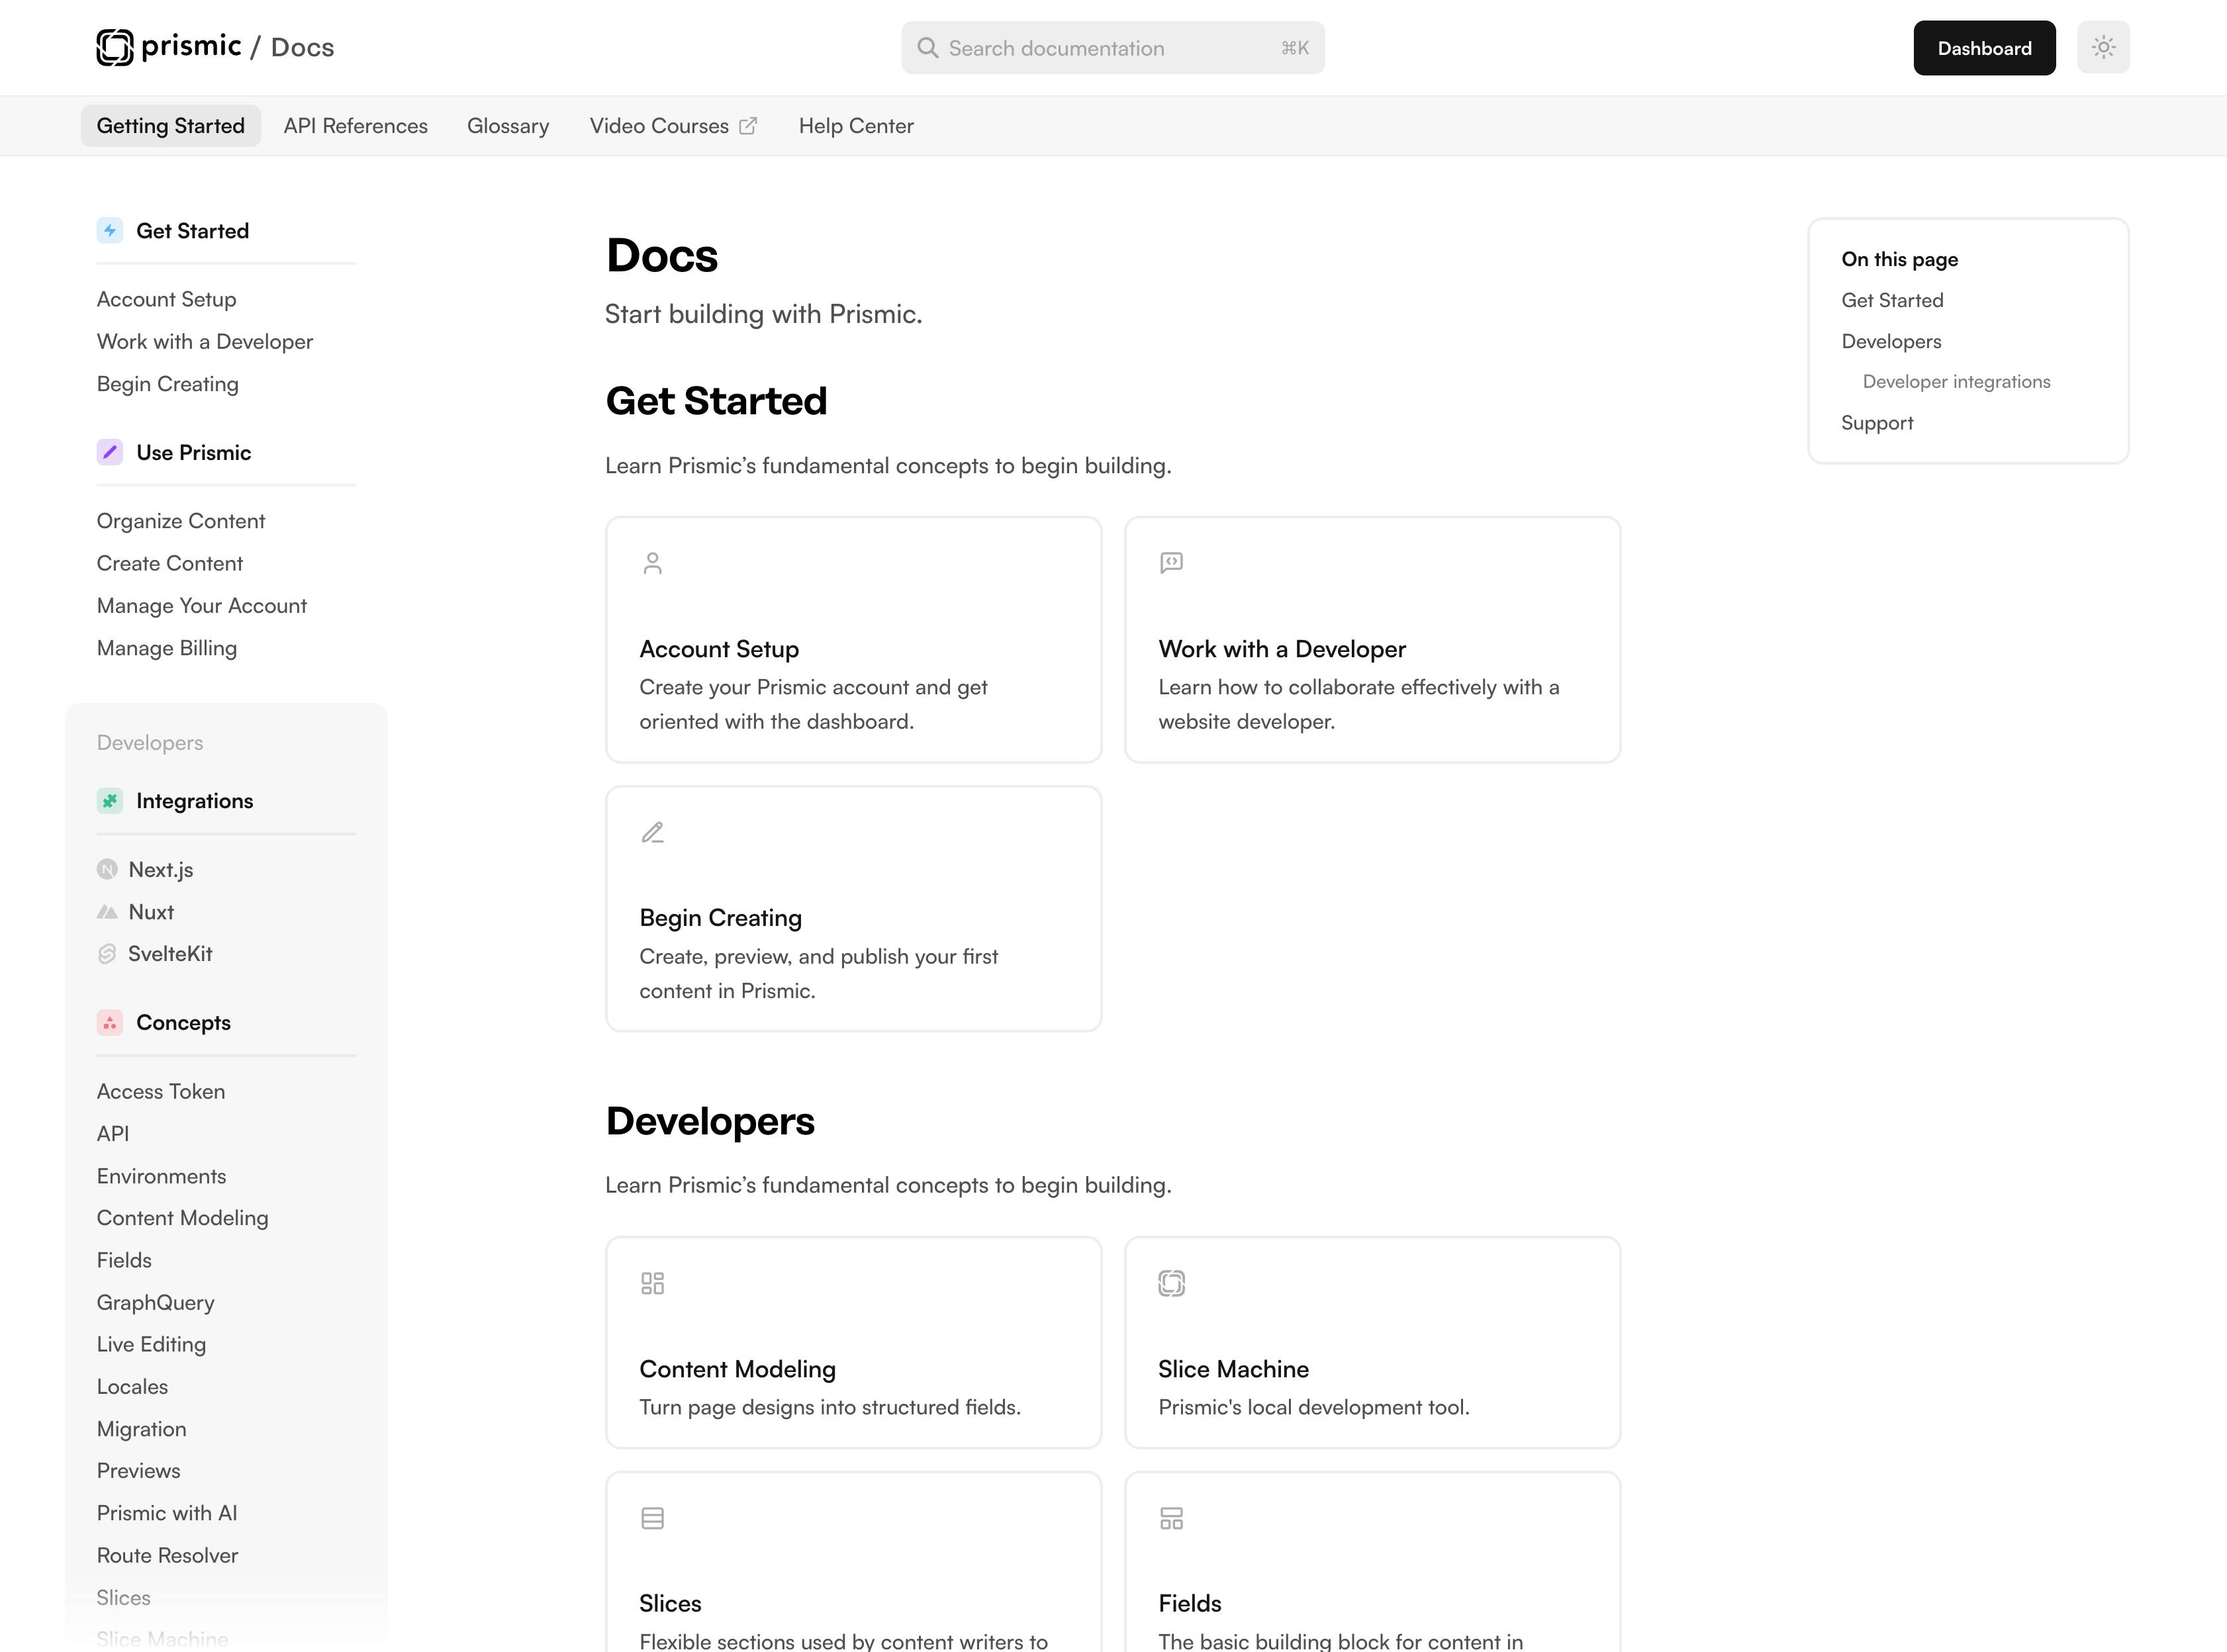The width and height of the screenshot is (2227, 1652).
Task: Go to the Help Center tab
Action: tap(856, 126)
